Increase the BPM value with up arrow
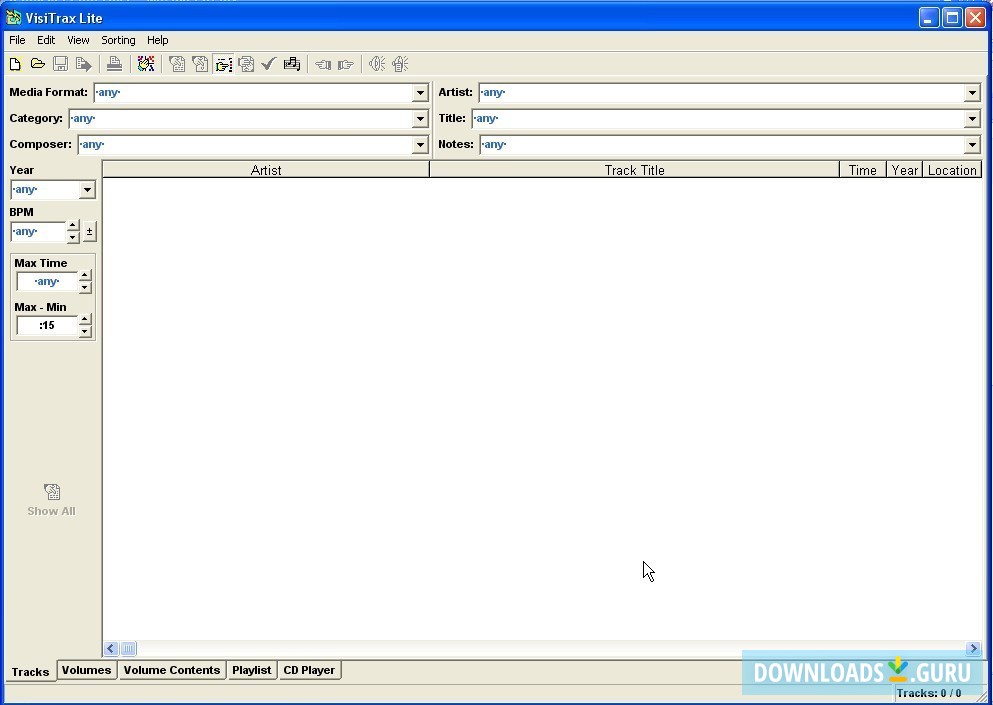 (73, 226)
